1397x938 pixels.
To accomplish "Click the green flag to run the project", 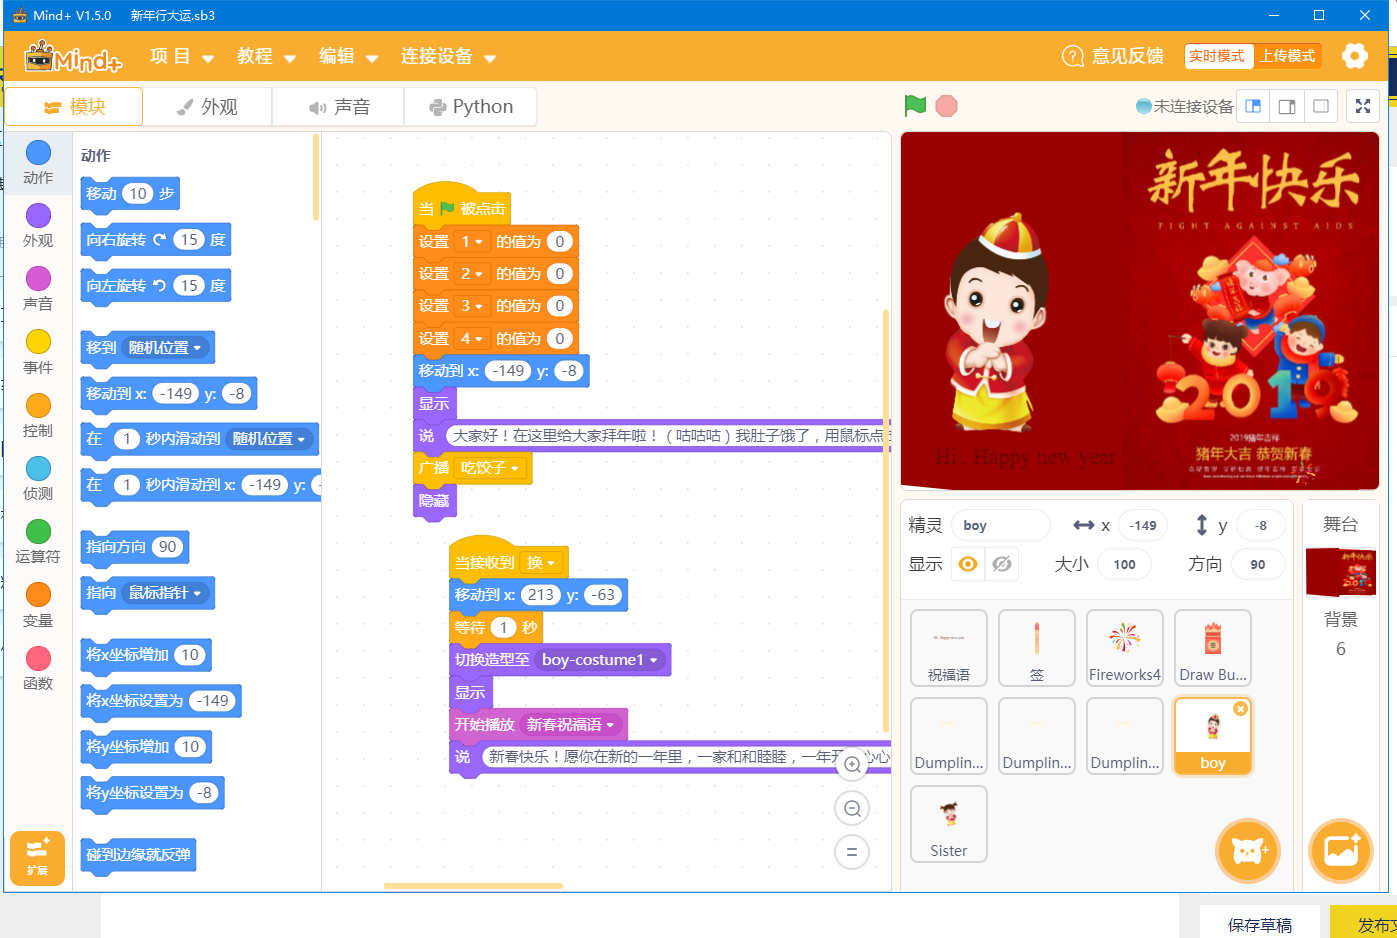I will [914, 106].
